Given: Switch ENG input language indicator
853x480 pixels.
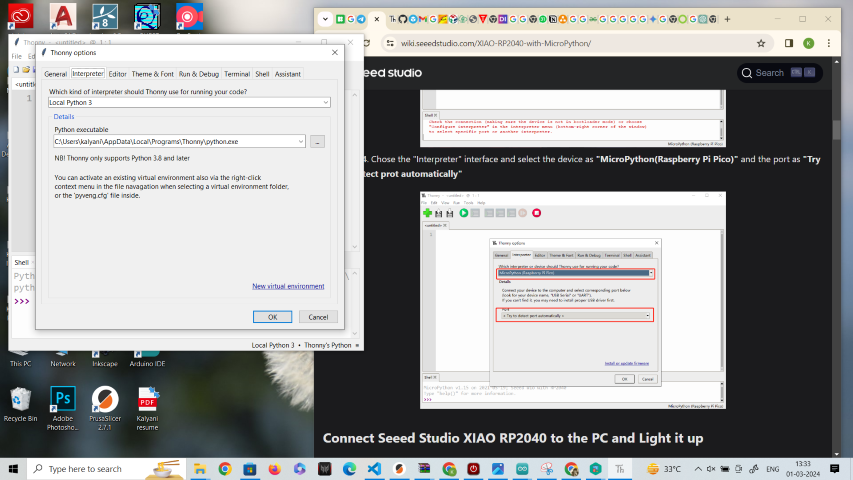Looking at the screenshot, I should (772, 469).
